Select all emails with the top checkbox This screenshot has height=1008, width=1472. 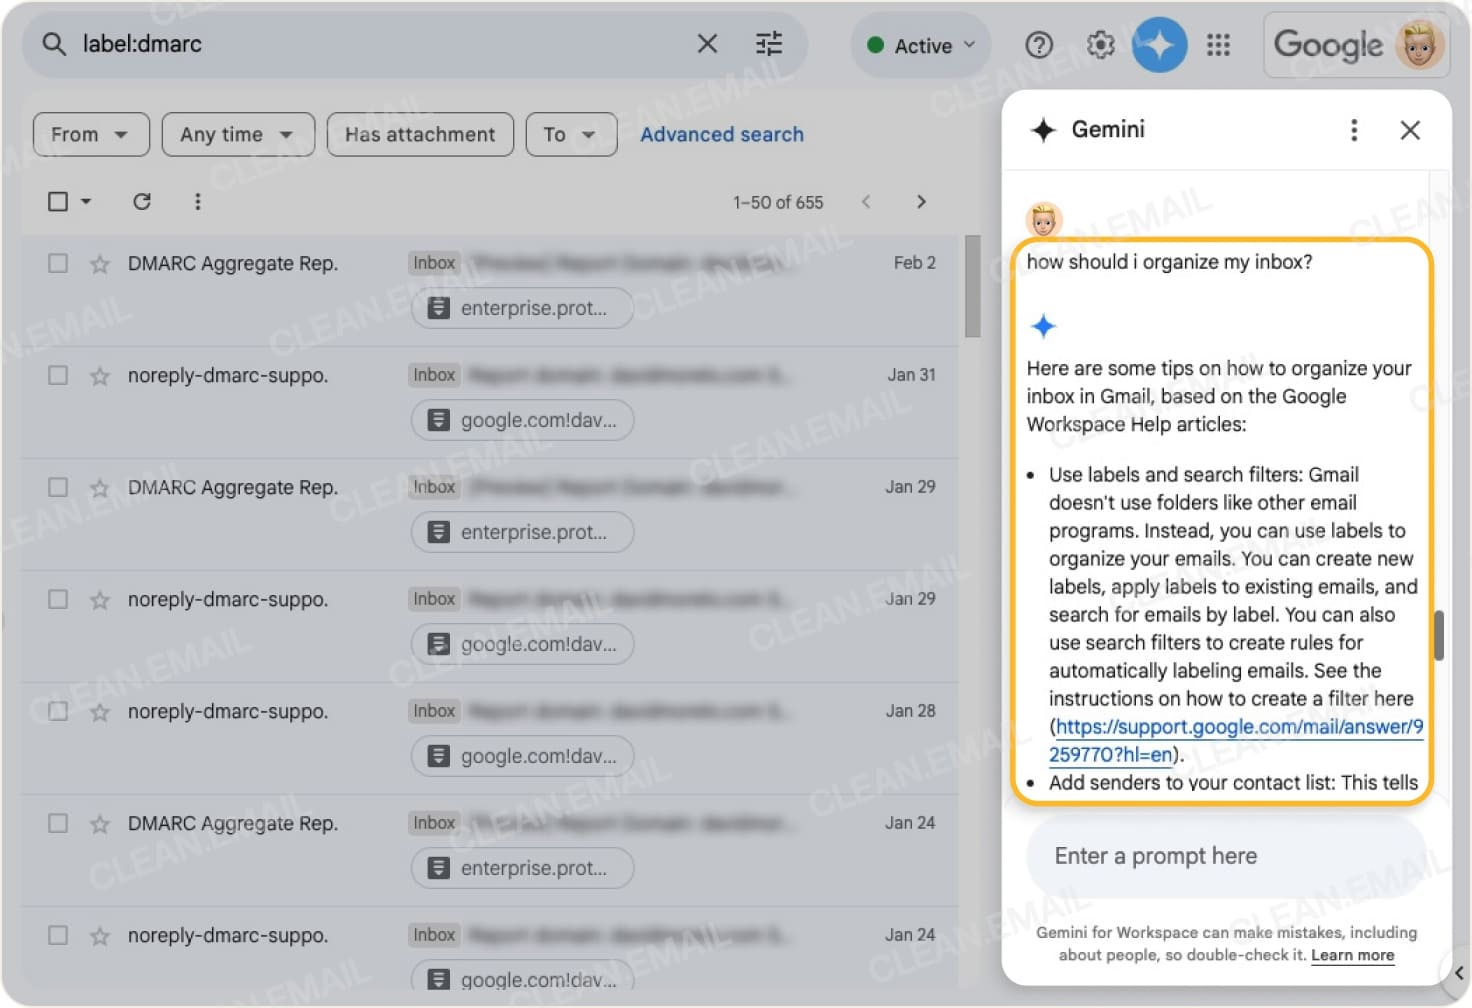tap(57, 201)
